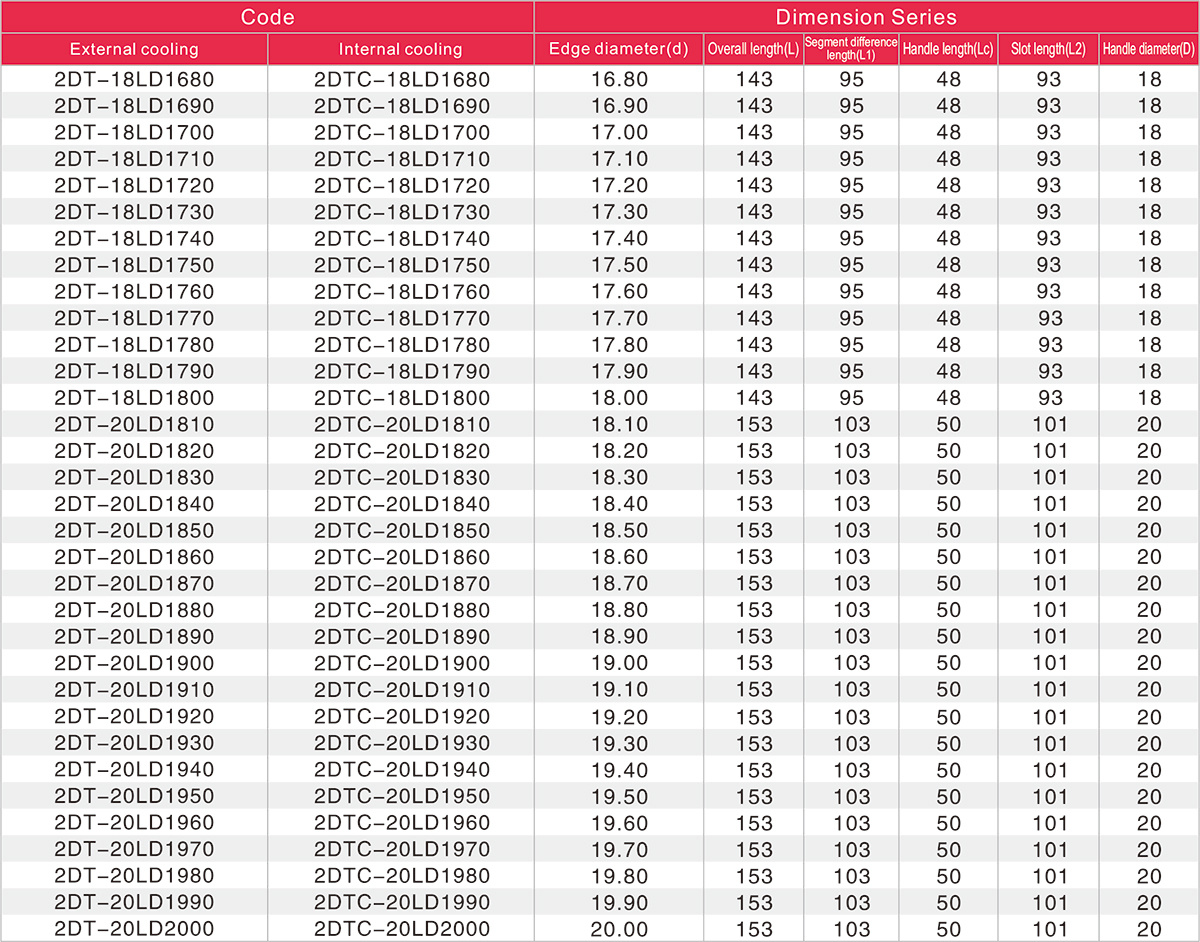Click edge diameter value 18.00

(619, 397)
